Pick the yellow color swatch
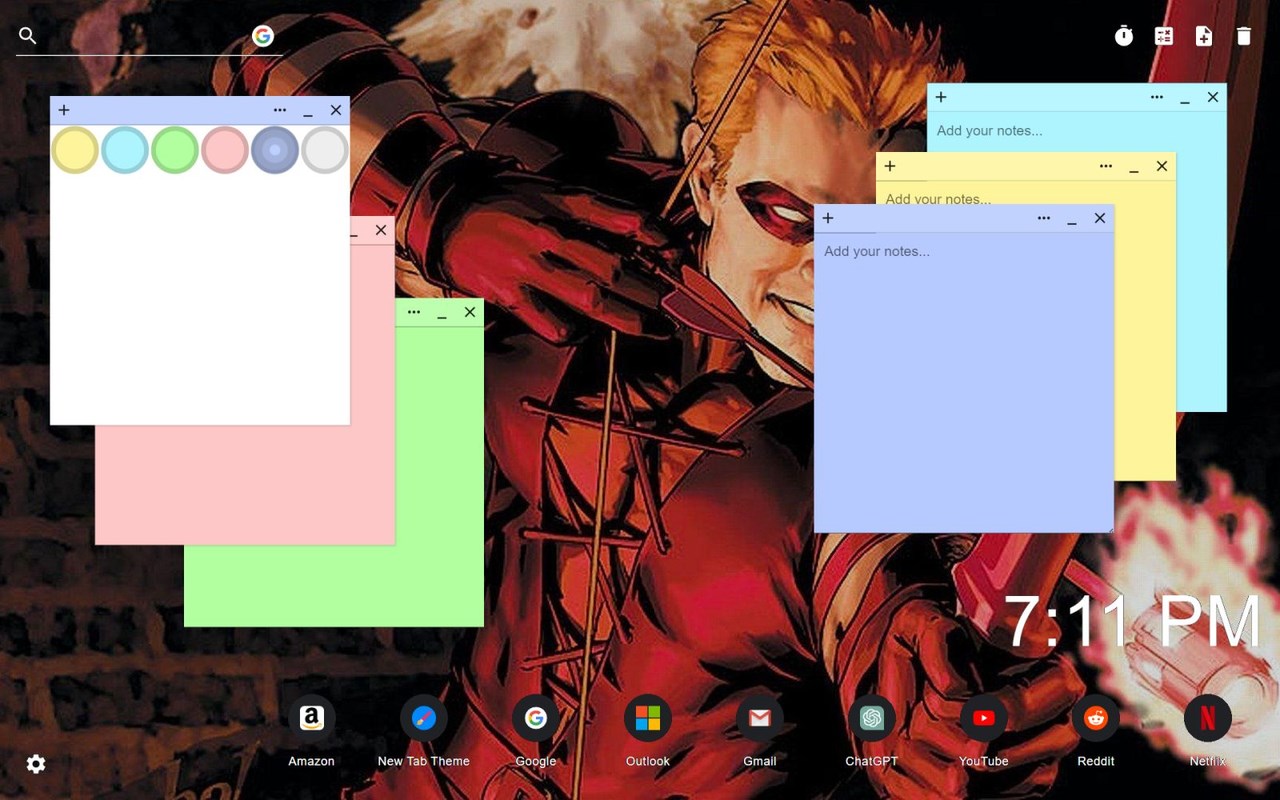Viewport: 1280px width, 800px height. [75, 150]
